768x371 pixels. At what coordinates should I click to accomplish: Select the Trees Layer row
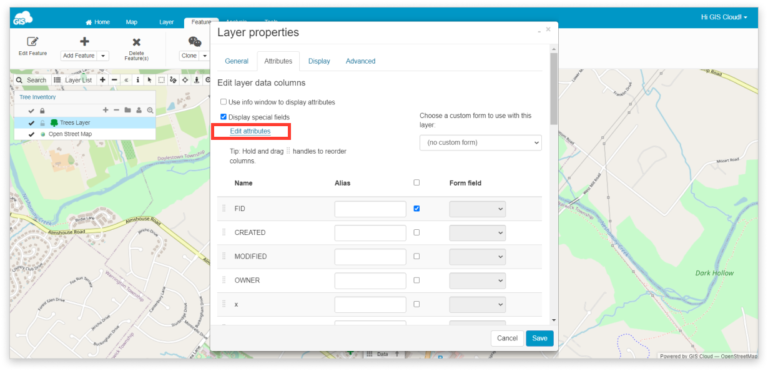coord(85,123)
